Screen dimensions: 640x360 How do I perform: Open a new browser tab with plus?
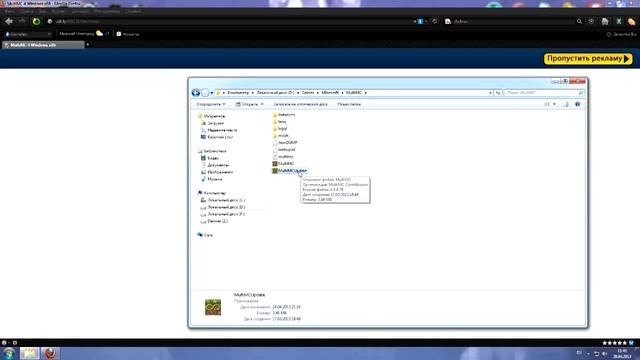(x=87, y=44)
